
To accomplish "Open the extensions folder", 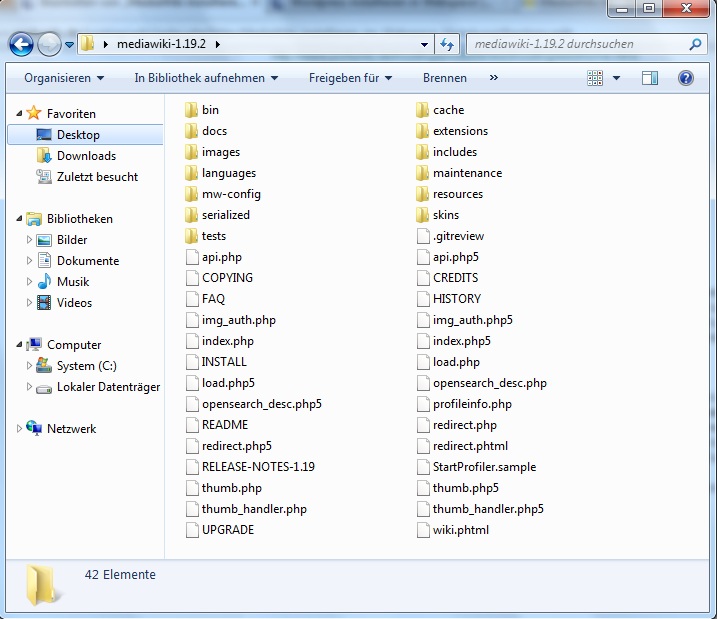I will click(460, 131).
